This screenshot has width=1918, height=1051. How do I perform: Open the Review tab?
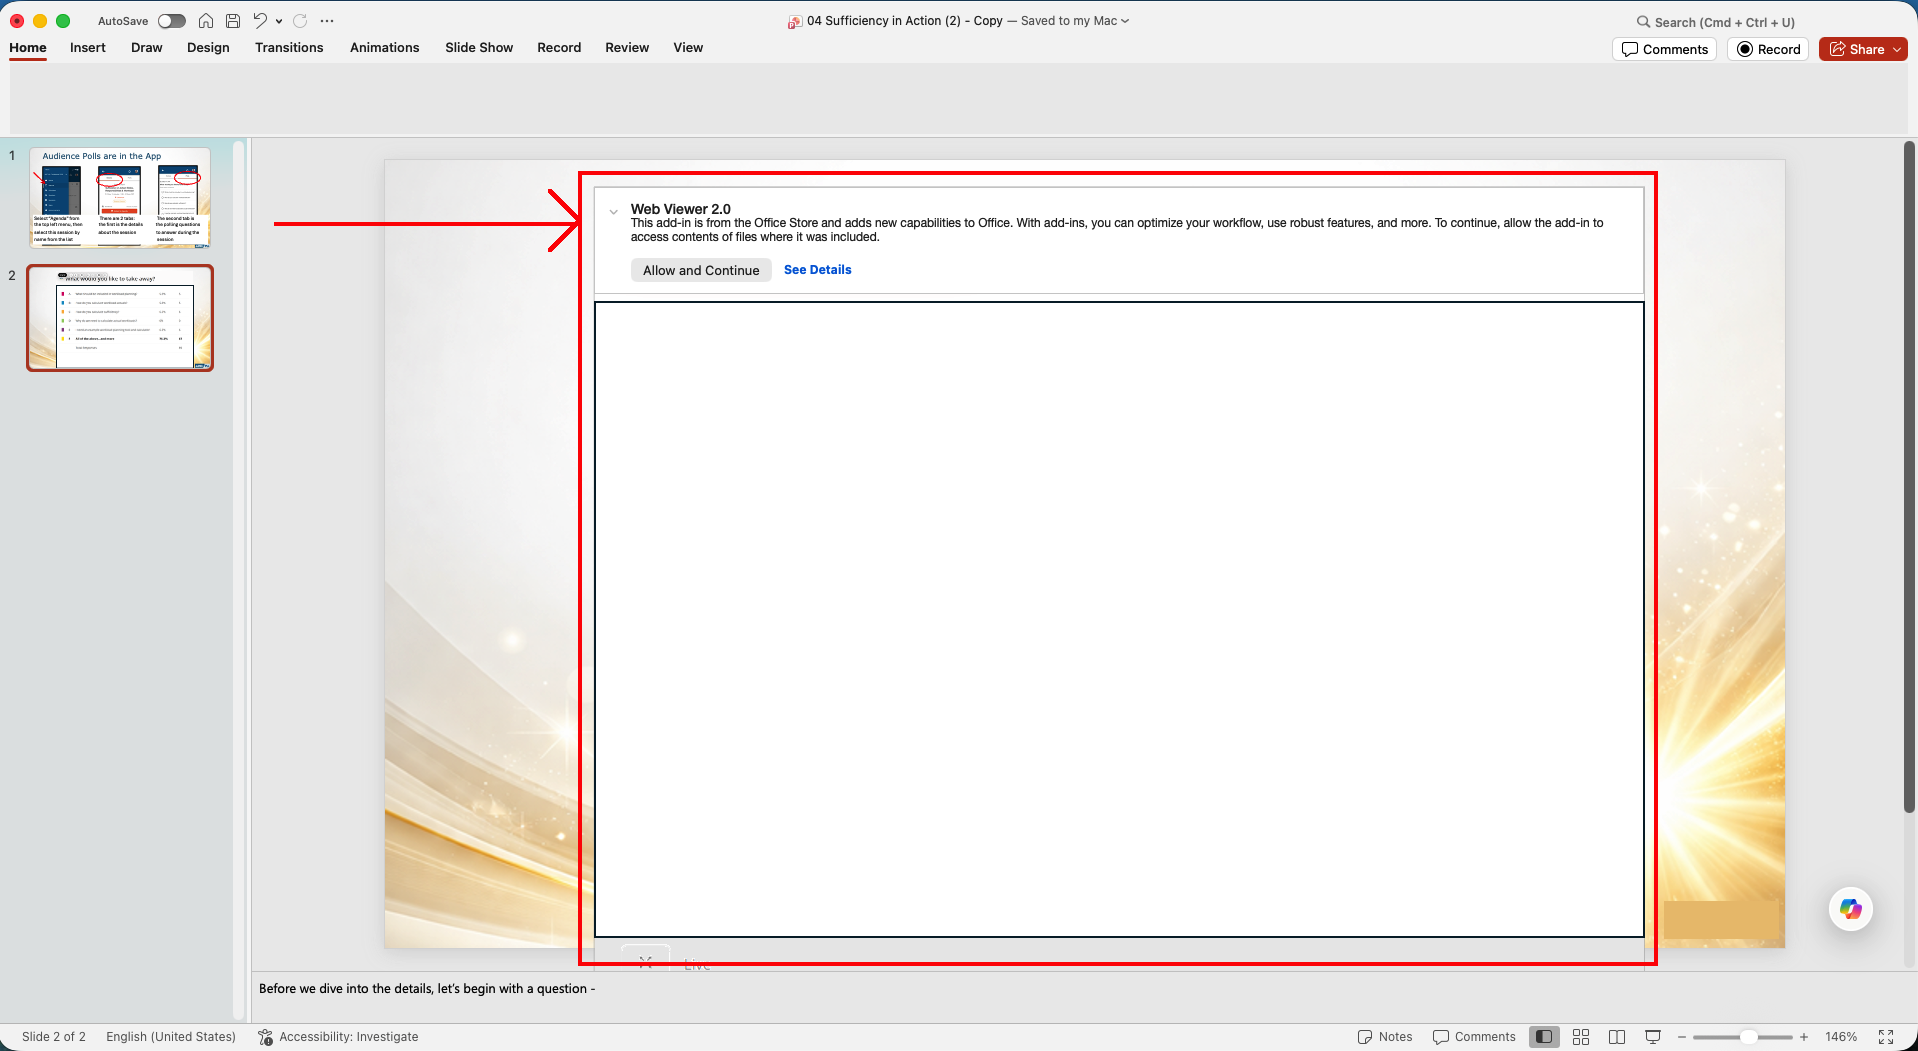(627, 48)
